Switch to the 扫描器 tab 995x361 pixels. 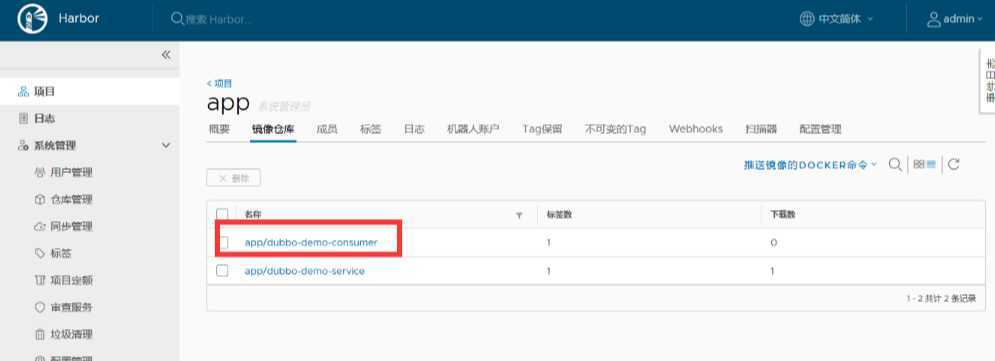(761, 129)
